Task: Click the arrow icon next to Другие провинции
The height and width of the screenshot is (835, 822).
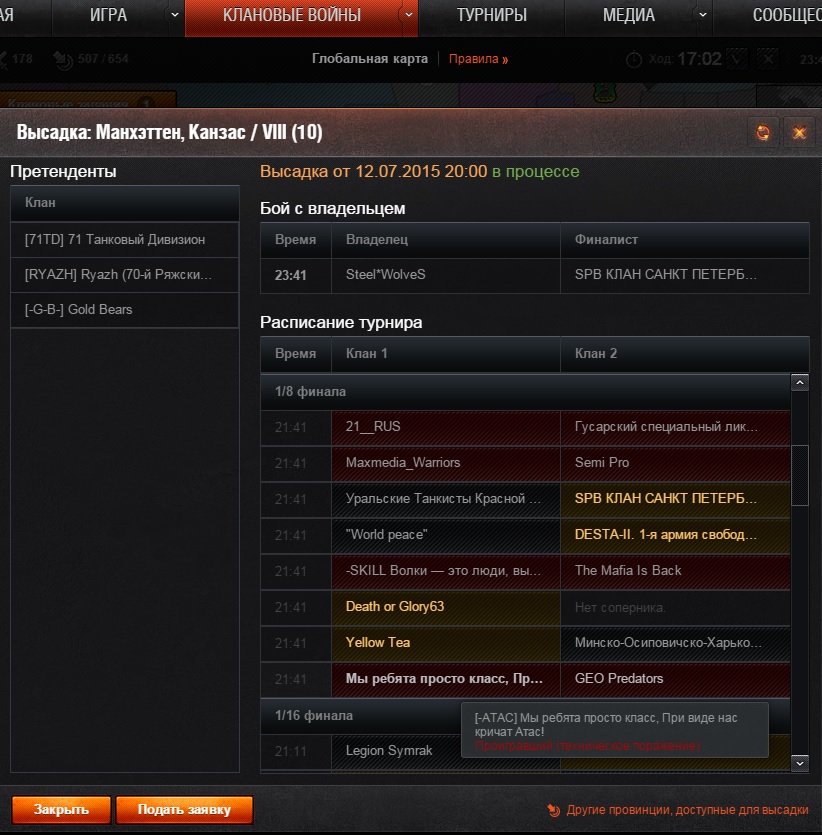Action: click(554, 810)
